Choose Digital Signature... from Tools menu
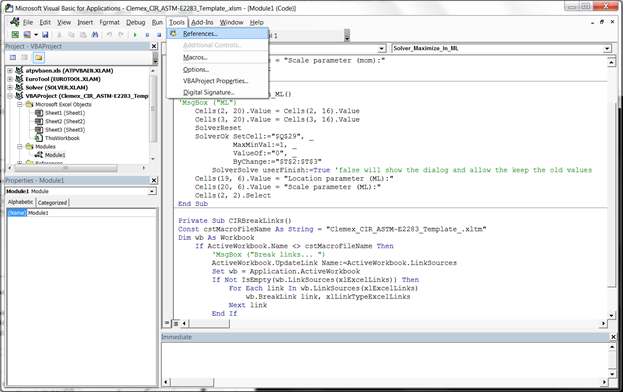 pos(218,93)
